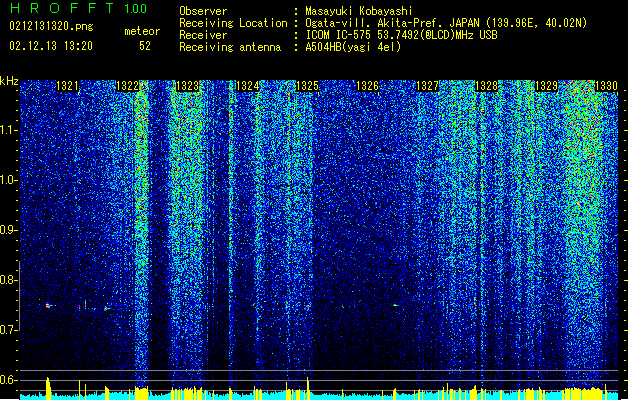Click the 'Receiver' field label
Image resolution: width=629 pixels, height=400 pixels.
coord(203,35)
